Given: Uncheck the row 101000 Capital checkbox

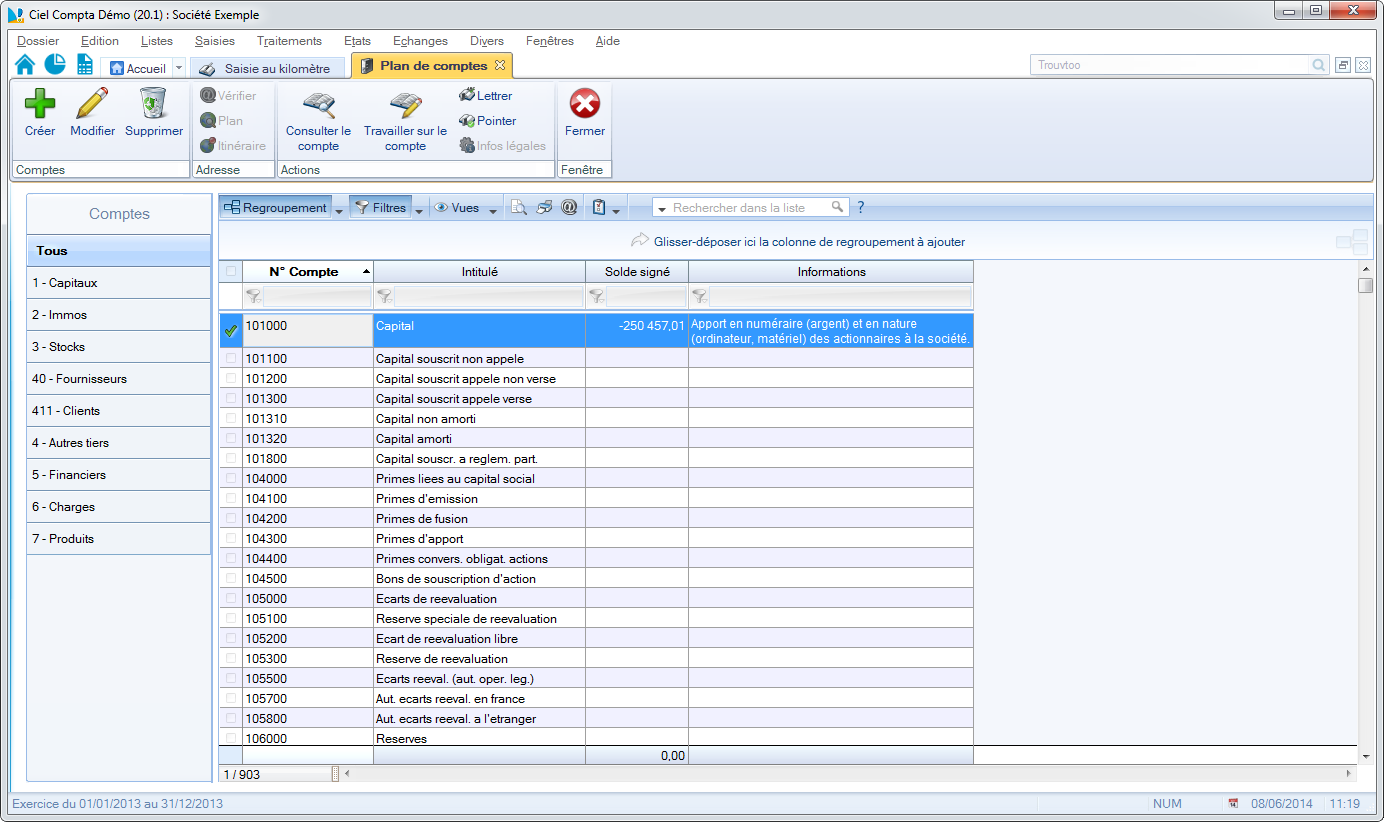Looking at the screenshot, I should (x=231, y=330).
